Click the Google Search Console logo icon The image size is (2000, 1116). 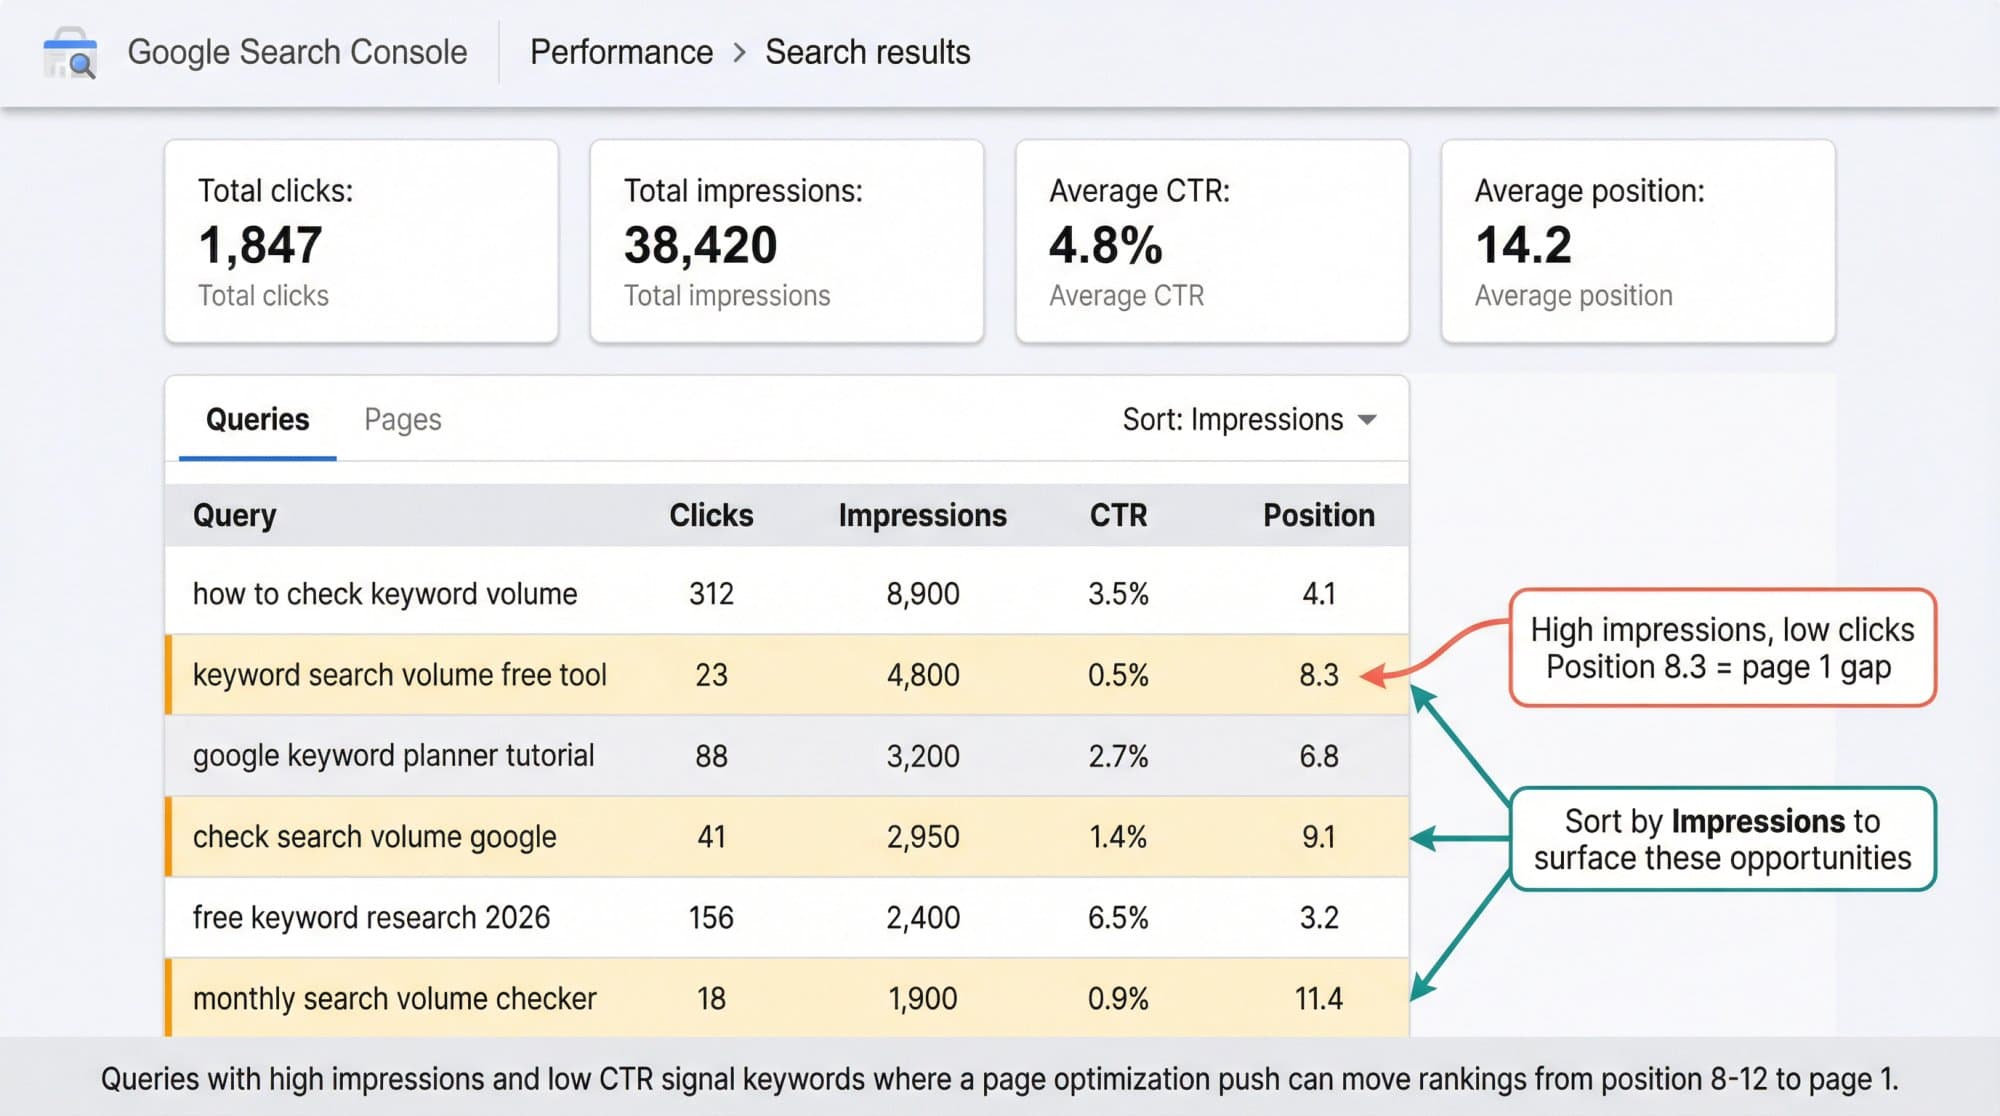(x=70, y=53)
